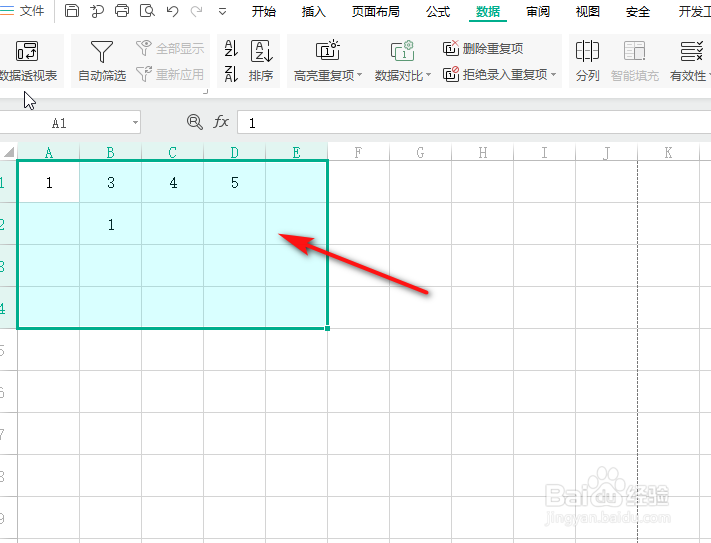
Task: Click the 高亮重复项 icon
Action: coord(327,50)
